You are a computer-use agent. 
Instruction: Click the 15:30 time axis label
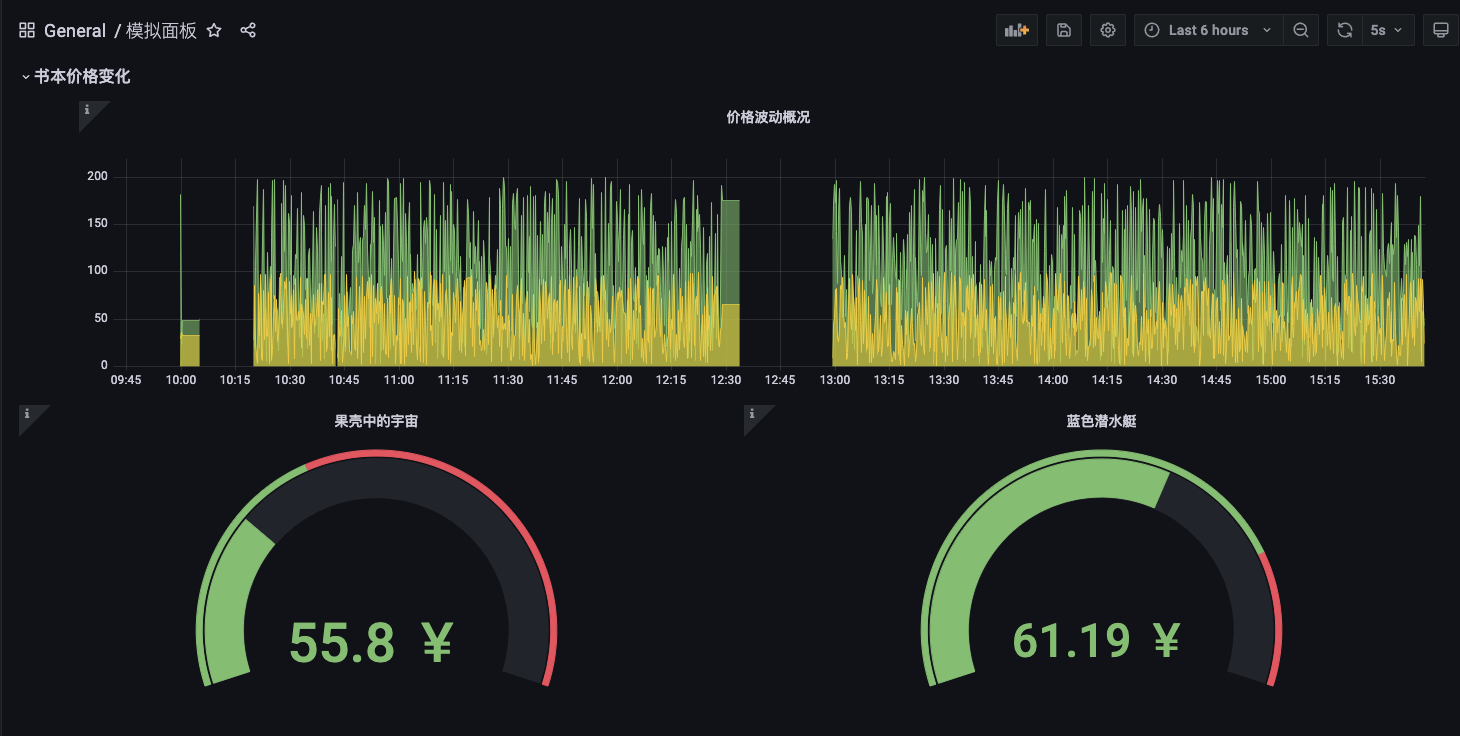point(1380,380)
